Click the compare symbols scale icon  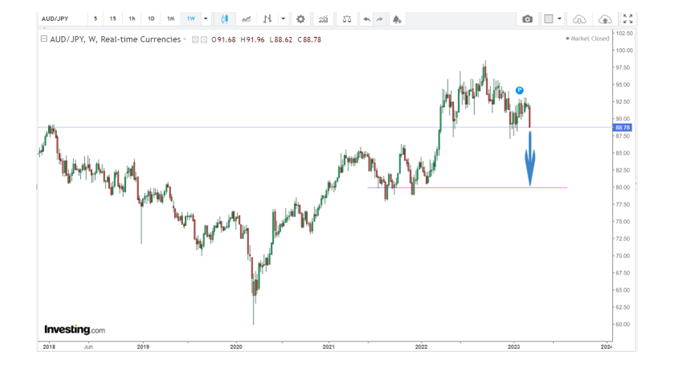[347, 19]
